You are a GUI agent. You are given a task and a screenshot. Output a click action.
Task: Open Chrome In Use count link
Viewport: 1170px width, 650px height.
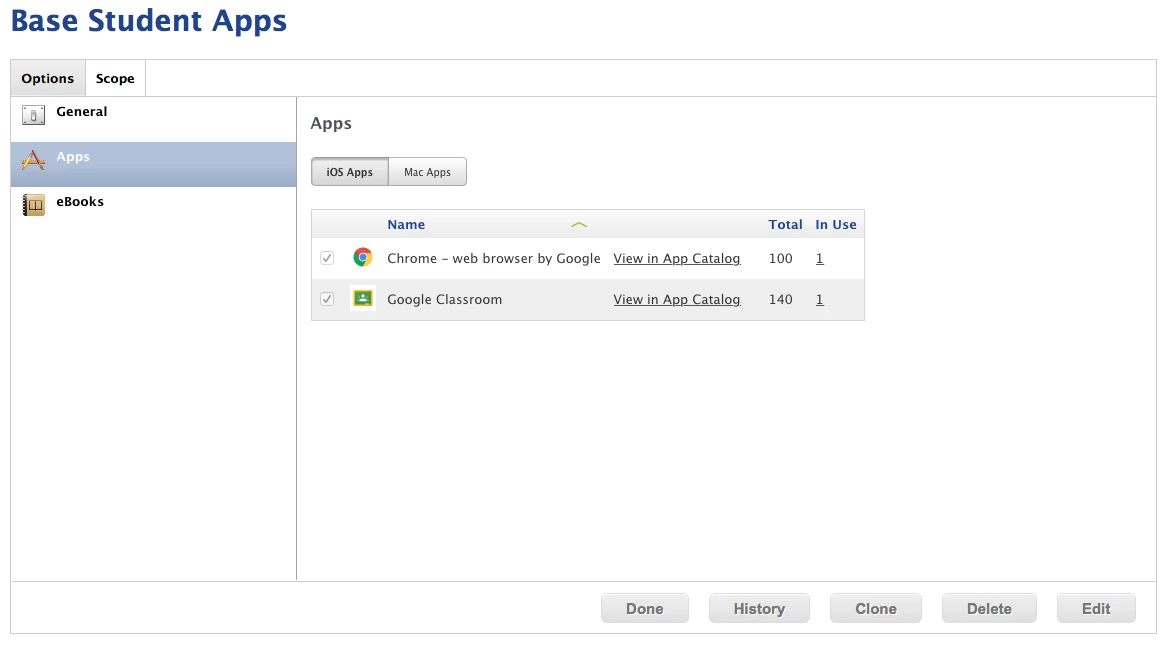[x=819, y=258]
